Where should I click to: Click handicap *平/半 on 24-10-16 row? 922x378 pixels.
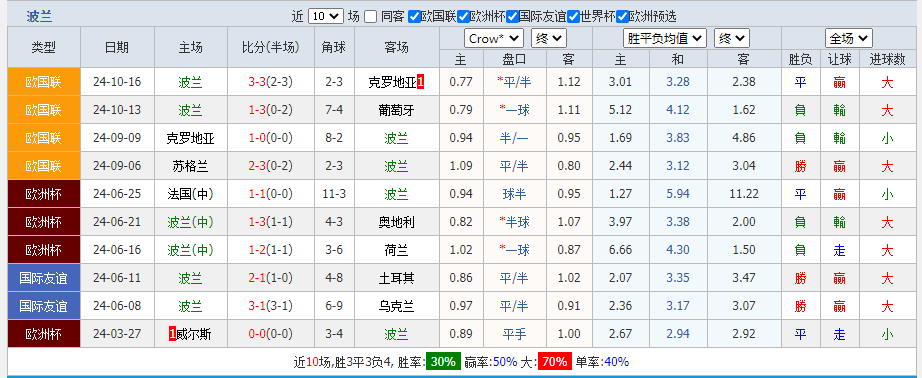pos(515,82)
